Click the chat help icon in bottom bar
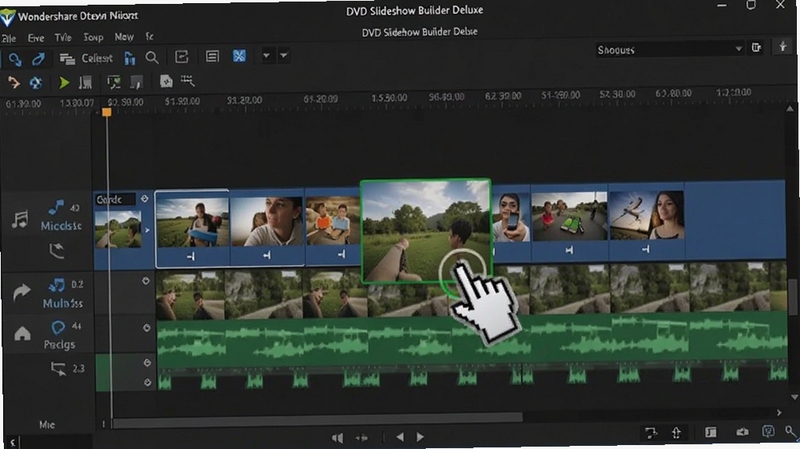 768,432
